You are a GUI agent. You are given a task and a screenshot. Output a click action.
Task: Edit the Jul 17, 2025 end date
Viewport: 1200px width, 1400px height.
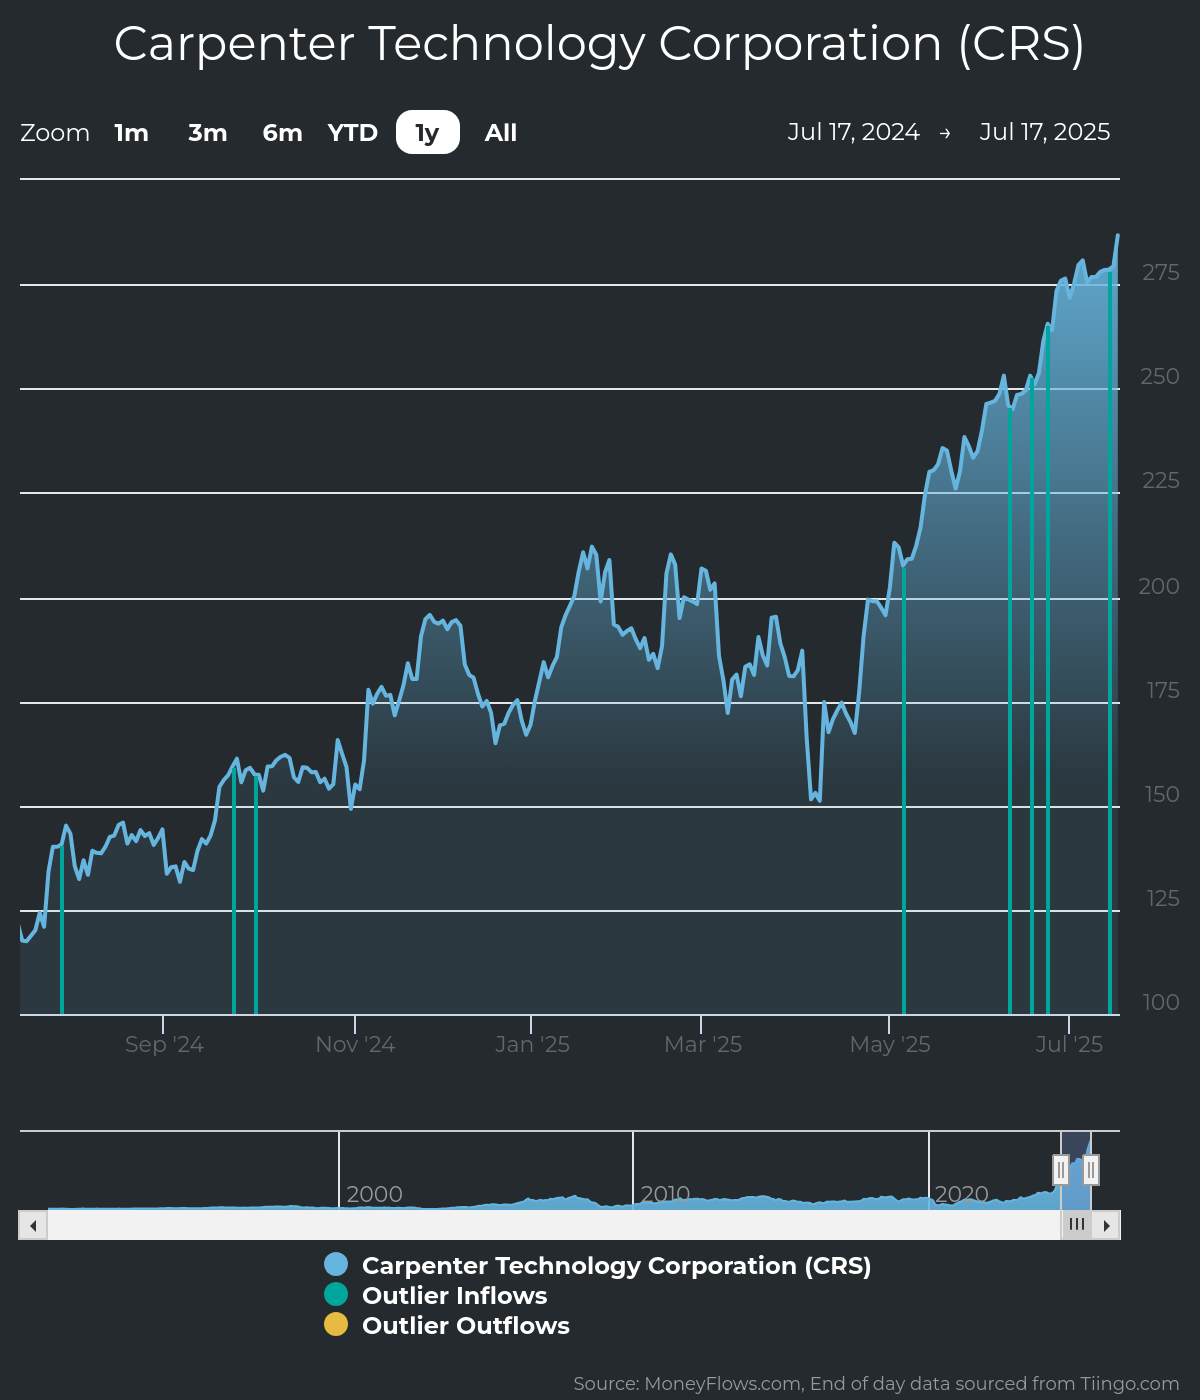(1045, 132)
